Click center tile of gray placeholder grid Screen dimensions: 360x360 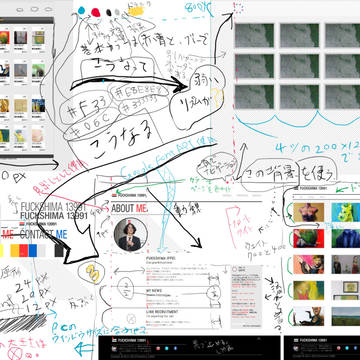click(x=299, y=66)
